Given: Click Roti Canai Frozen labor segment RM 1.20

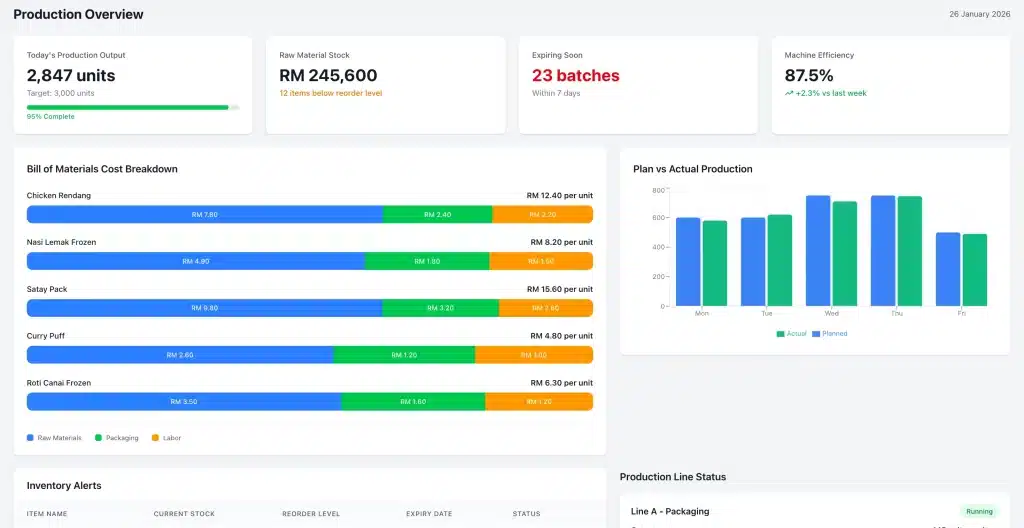Looking at the screenshot, I should pos(539,402).
